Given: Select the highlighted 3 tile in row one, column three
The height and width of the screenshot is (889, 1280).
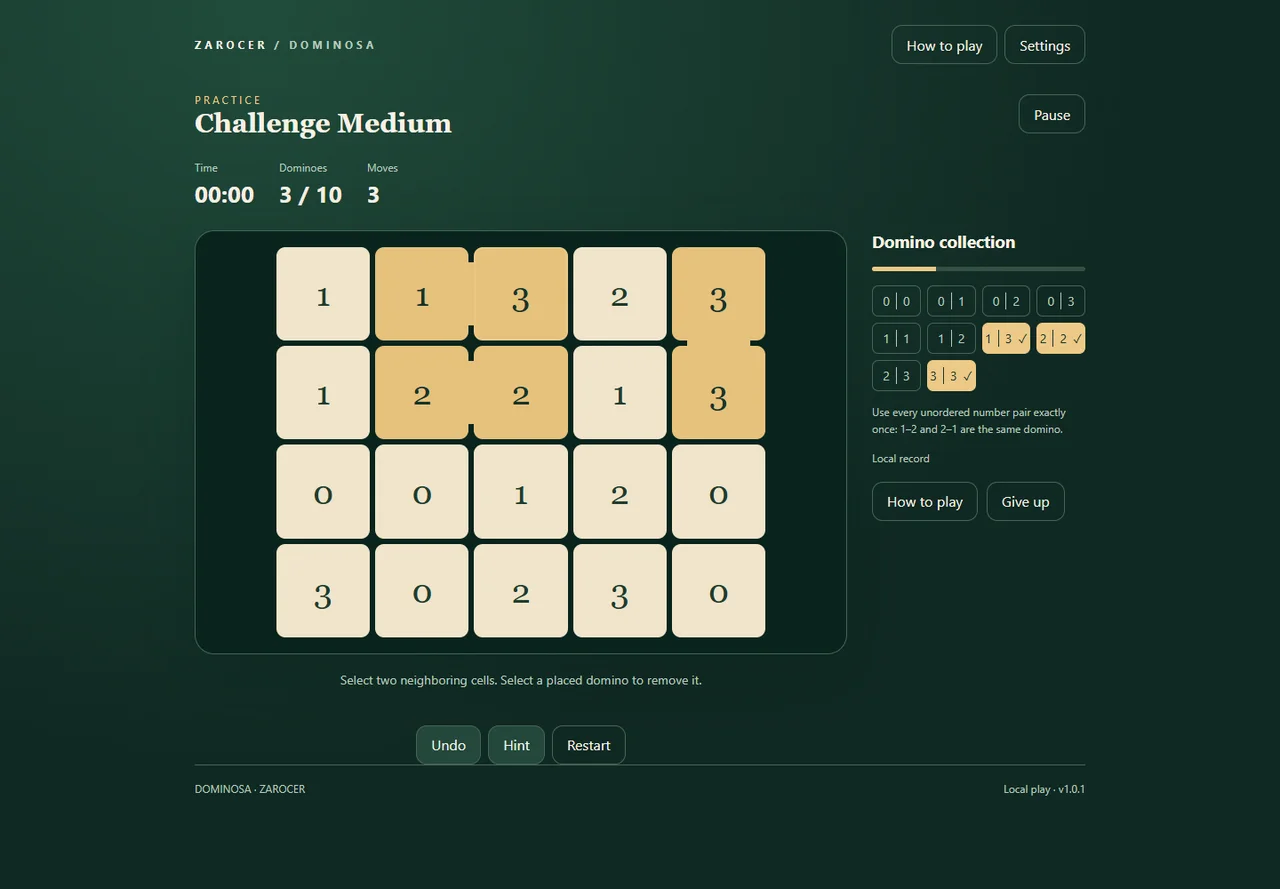Looking at the screenshot, I should pos(521,294).
